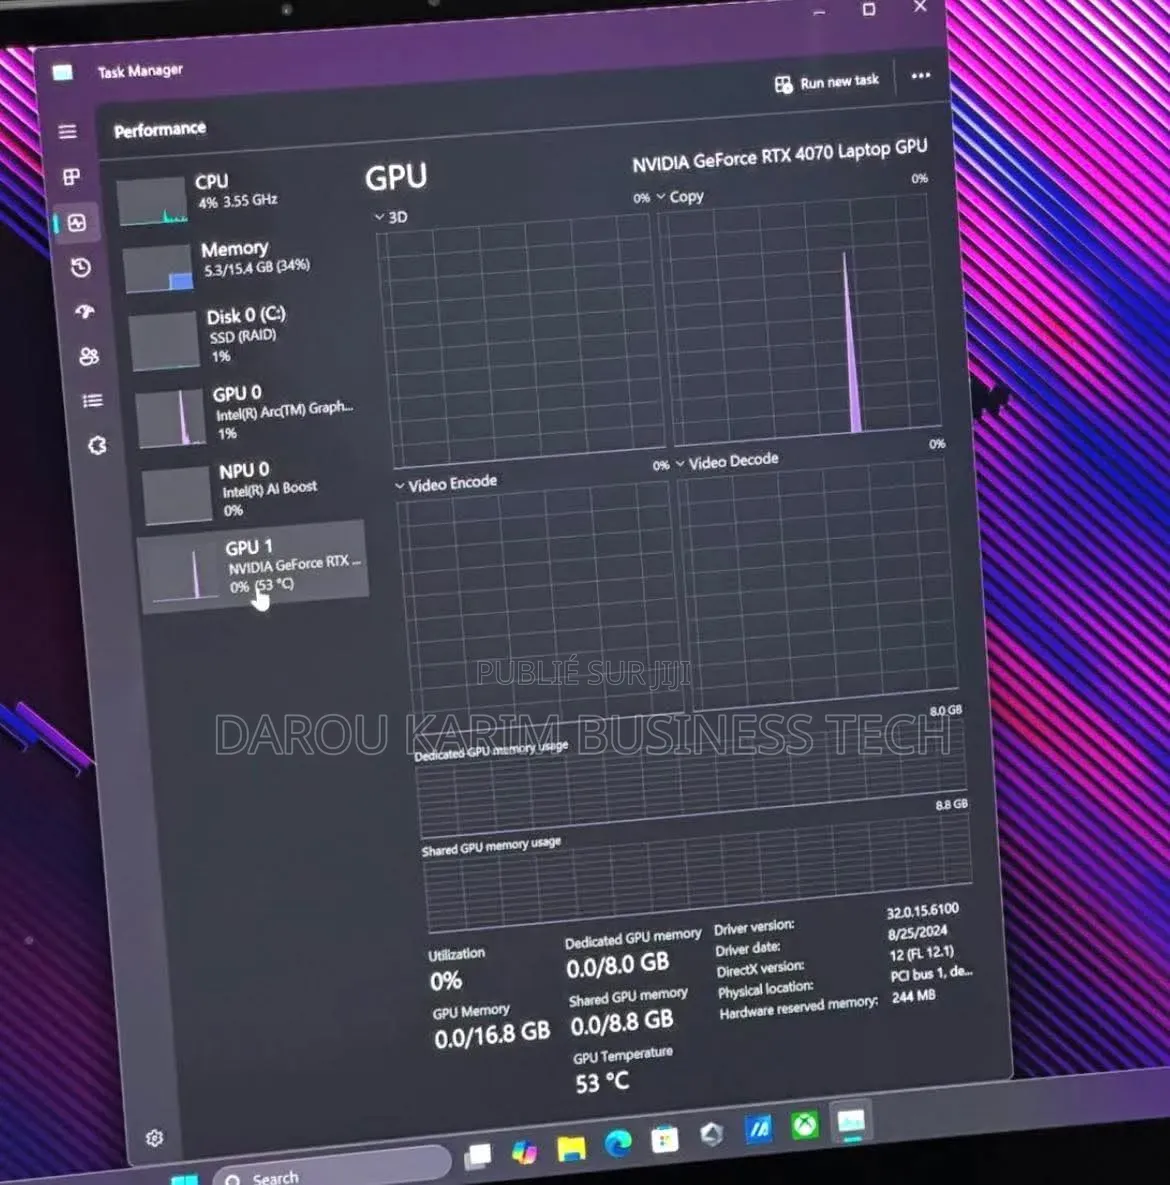Open the Xbox app from the taskbar
The height and width of the screenshot is (1185, 1170).
[805, 1126]
